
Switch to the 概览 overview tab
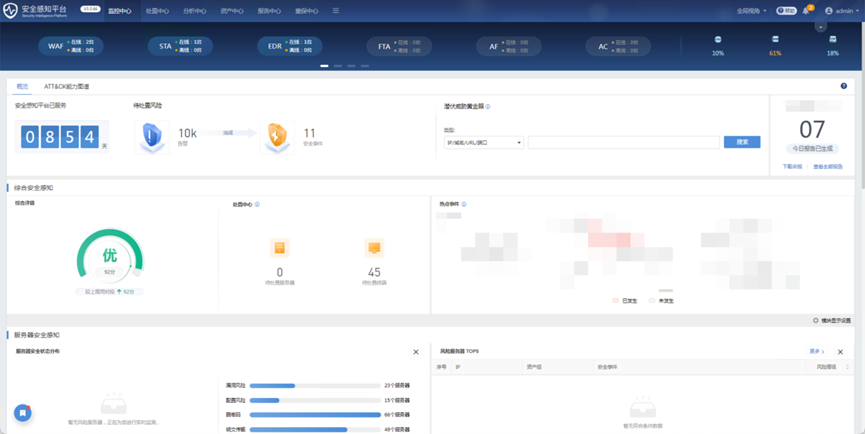tap(22, 87)
